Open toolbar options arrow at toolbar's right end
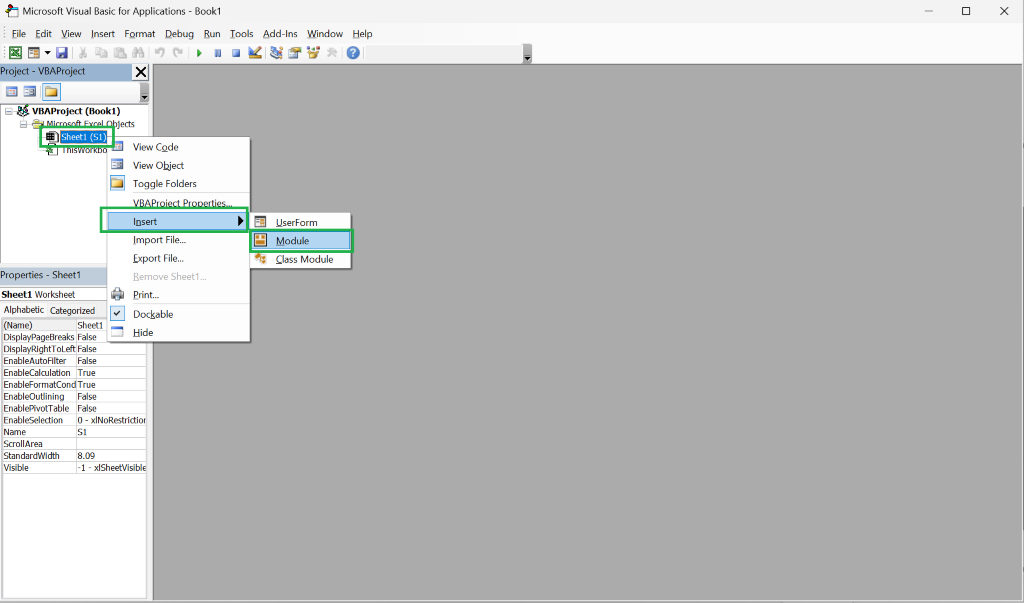The height and width of the screenshot is (603, 1024). point(528,54)
